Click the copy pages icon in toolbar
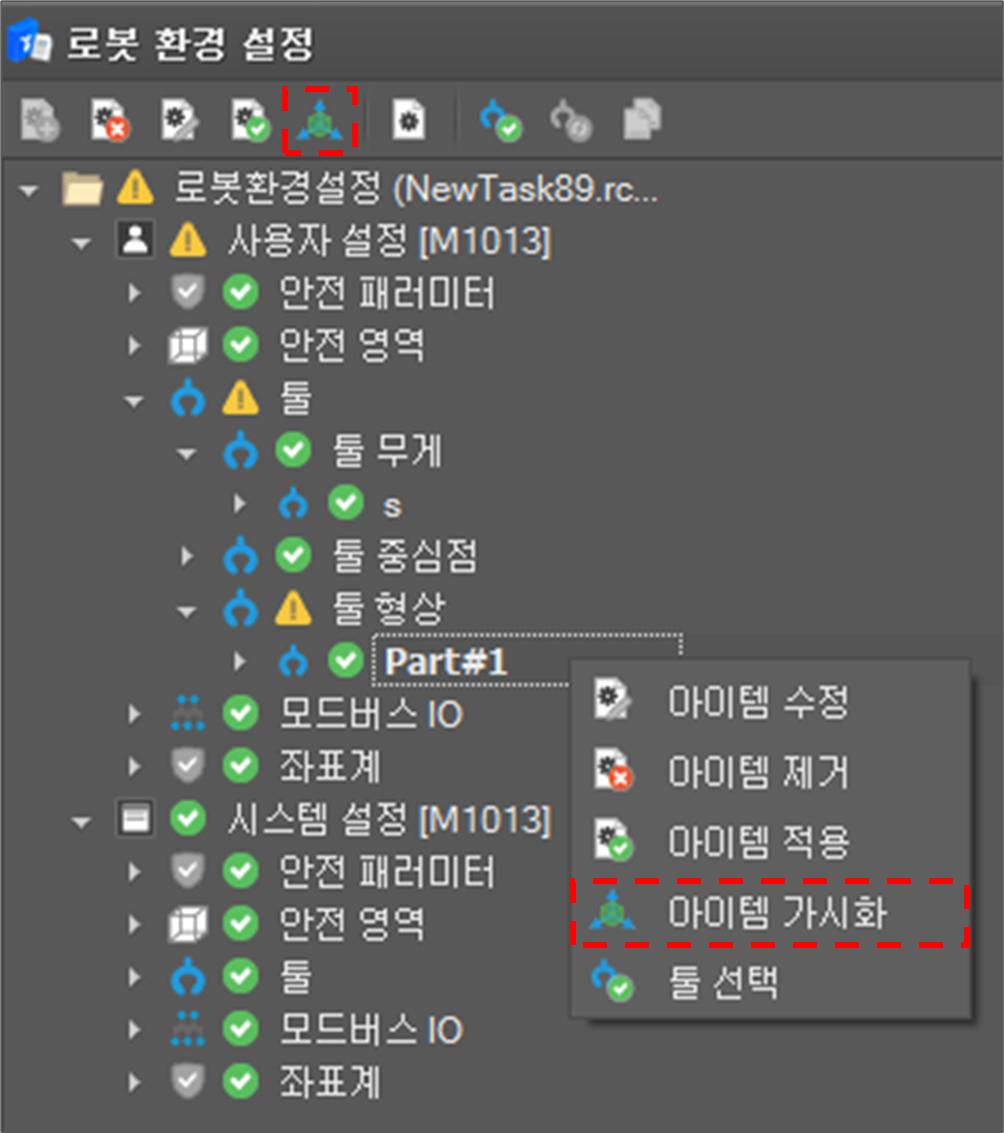This screenshot has width=1004, height=1133. pos(642,121)
